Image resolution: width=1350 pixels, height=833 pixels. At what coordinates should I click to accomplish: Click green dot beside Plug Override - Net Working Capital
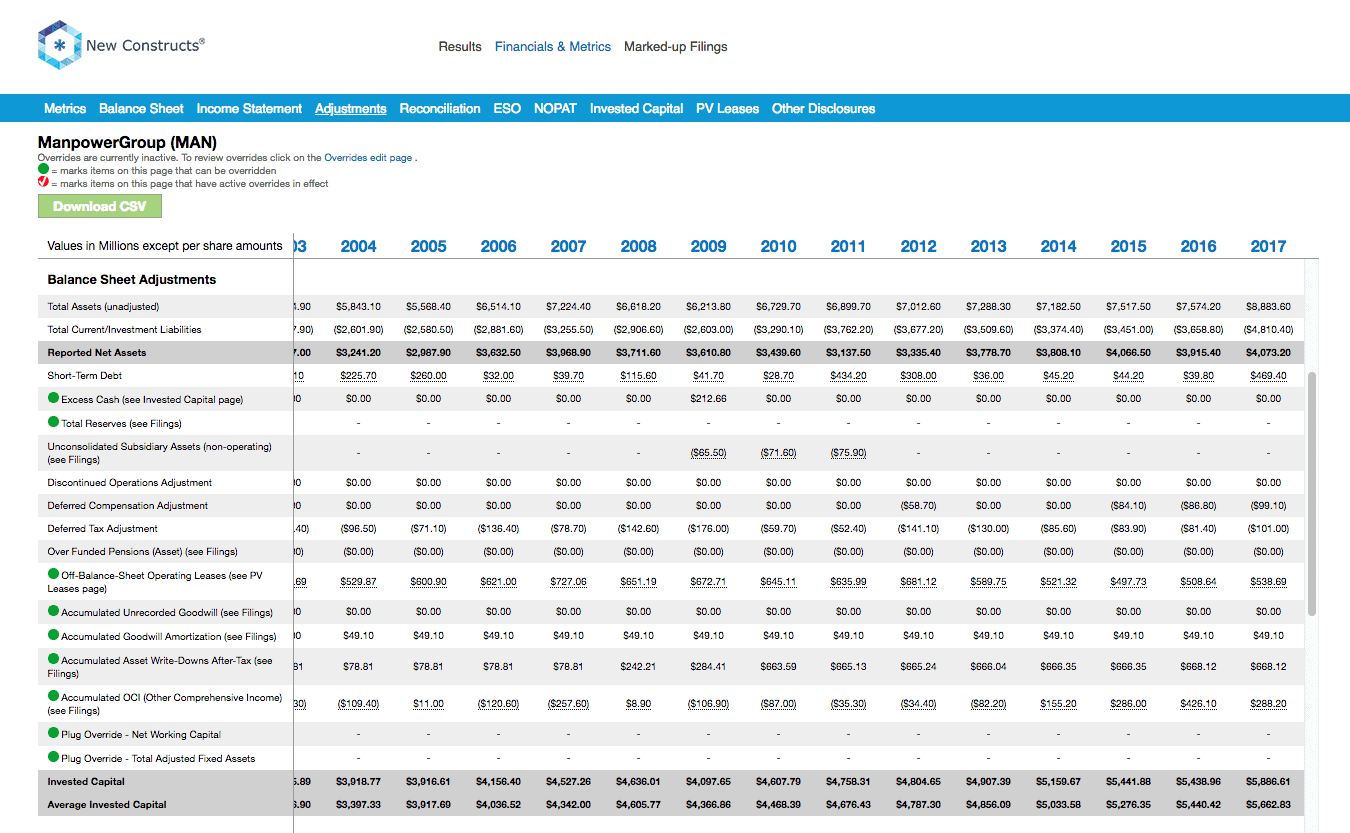(x=53, y=733)
